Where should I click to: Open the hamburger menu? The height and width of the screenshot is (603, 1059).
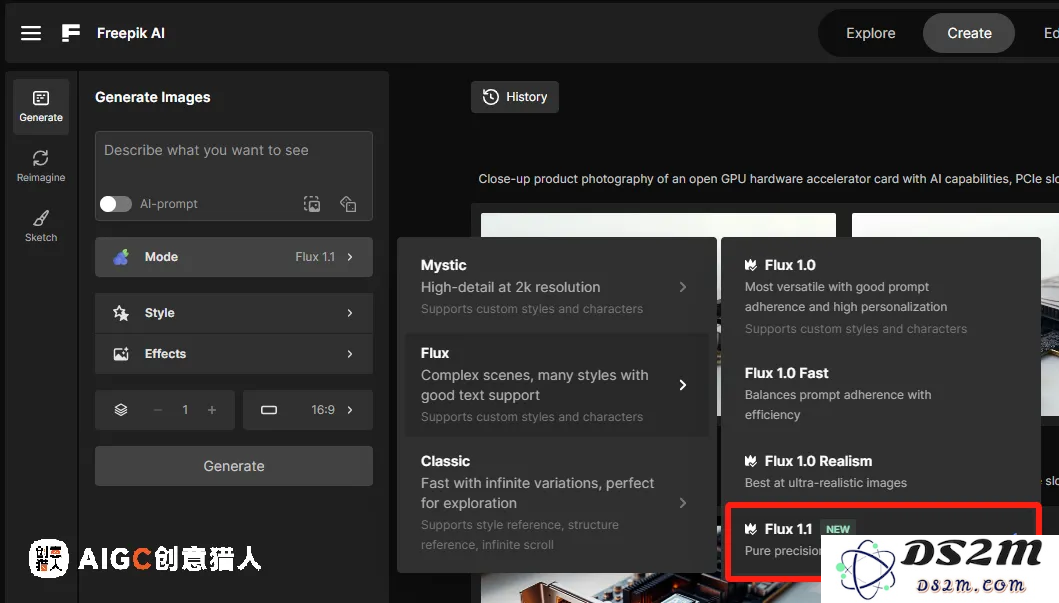coord(30,33)
